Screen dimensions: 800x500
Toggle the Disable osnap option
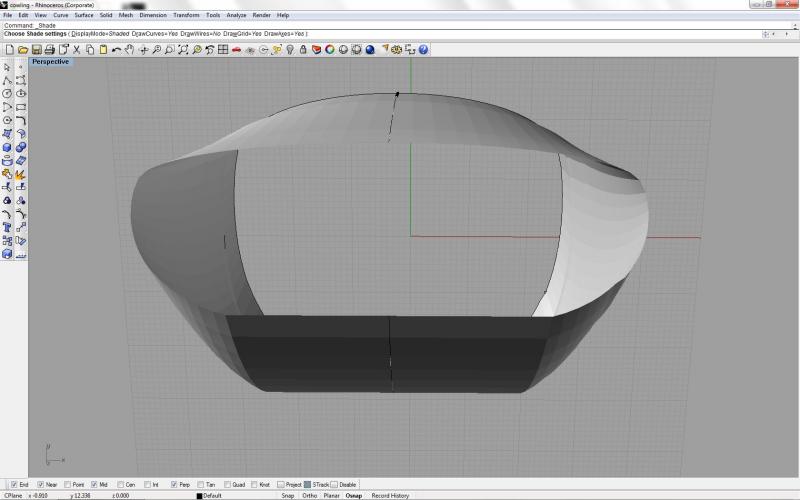coord(334,485)
